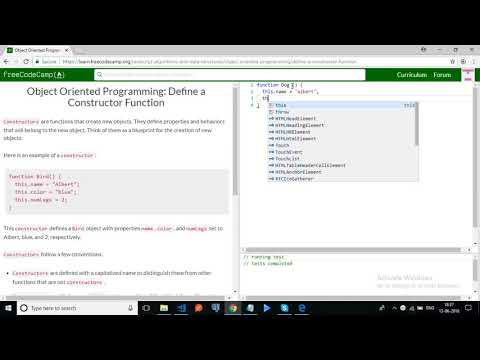
Task: Open the Curriculum link
Action: pos(412,75)
